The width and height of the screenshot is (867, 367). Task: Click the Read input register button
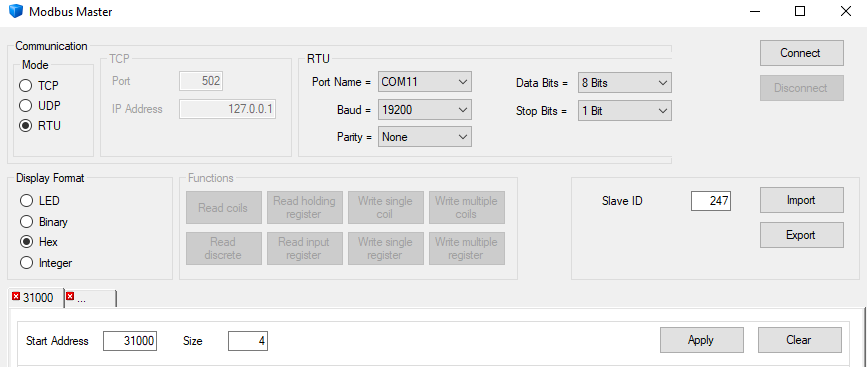click(x=305, y=249)
